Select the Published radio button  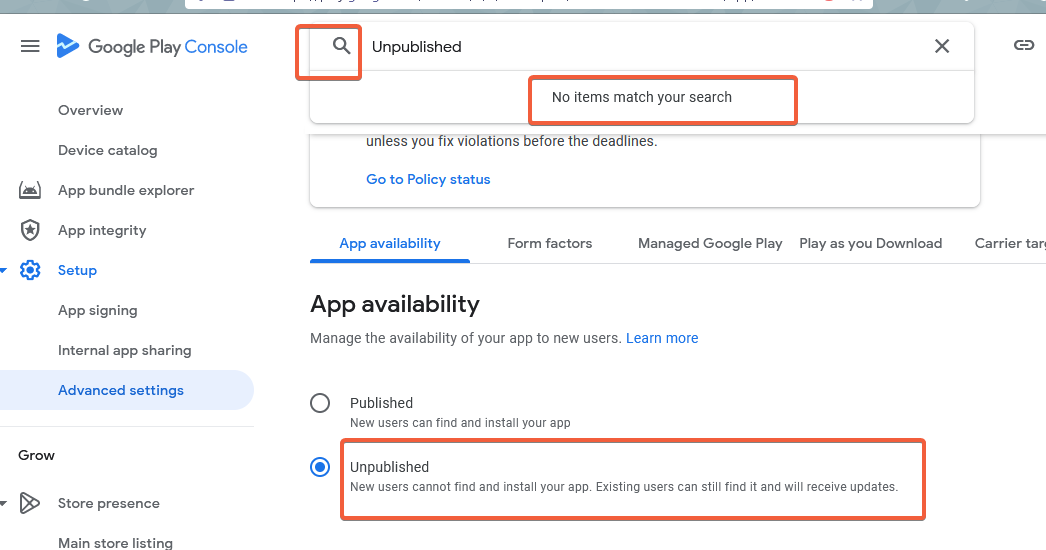(320, 403)
